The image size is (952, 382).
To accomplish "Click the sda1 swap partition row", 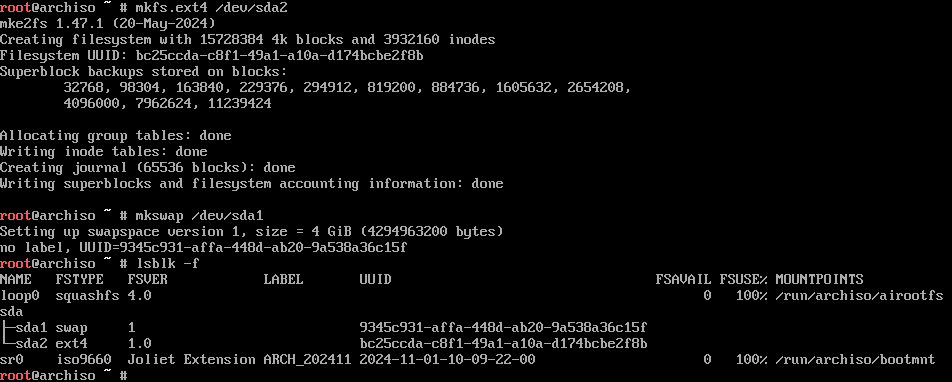I will (x=324, y=327).
